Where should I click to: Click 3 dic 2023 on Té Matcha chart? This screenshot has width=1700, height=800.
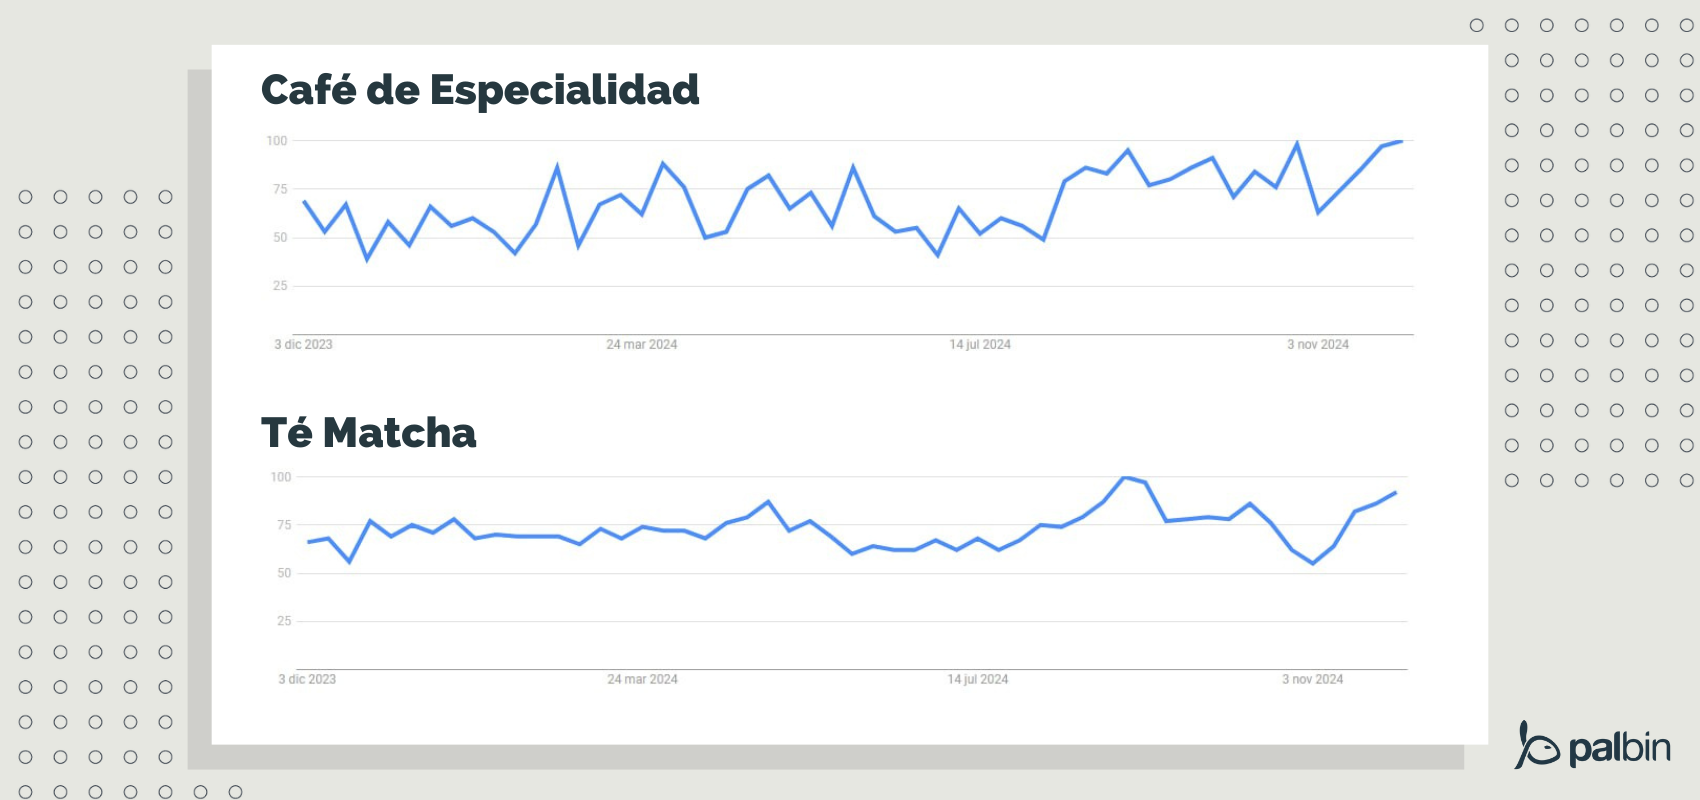click(307, 680)
